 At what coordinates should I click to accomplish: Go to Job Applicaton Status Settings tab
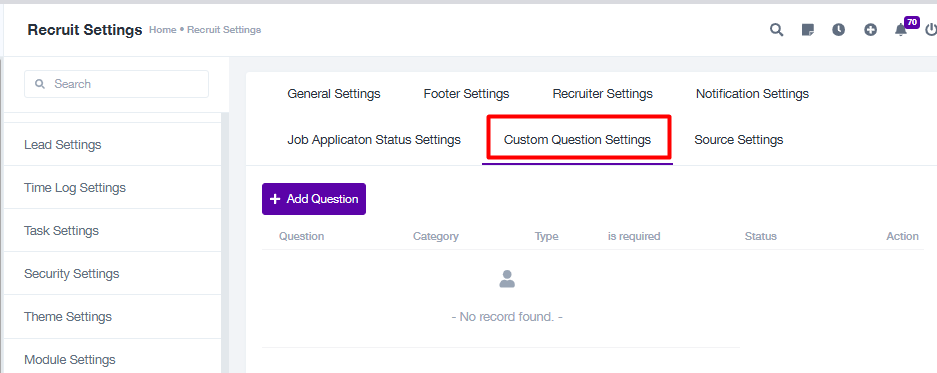tap(374, 140)
